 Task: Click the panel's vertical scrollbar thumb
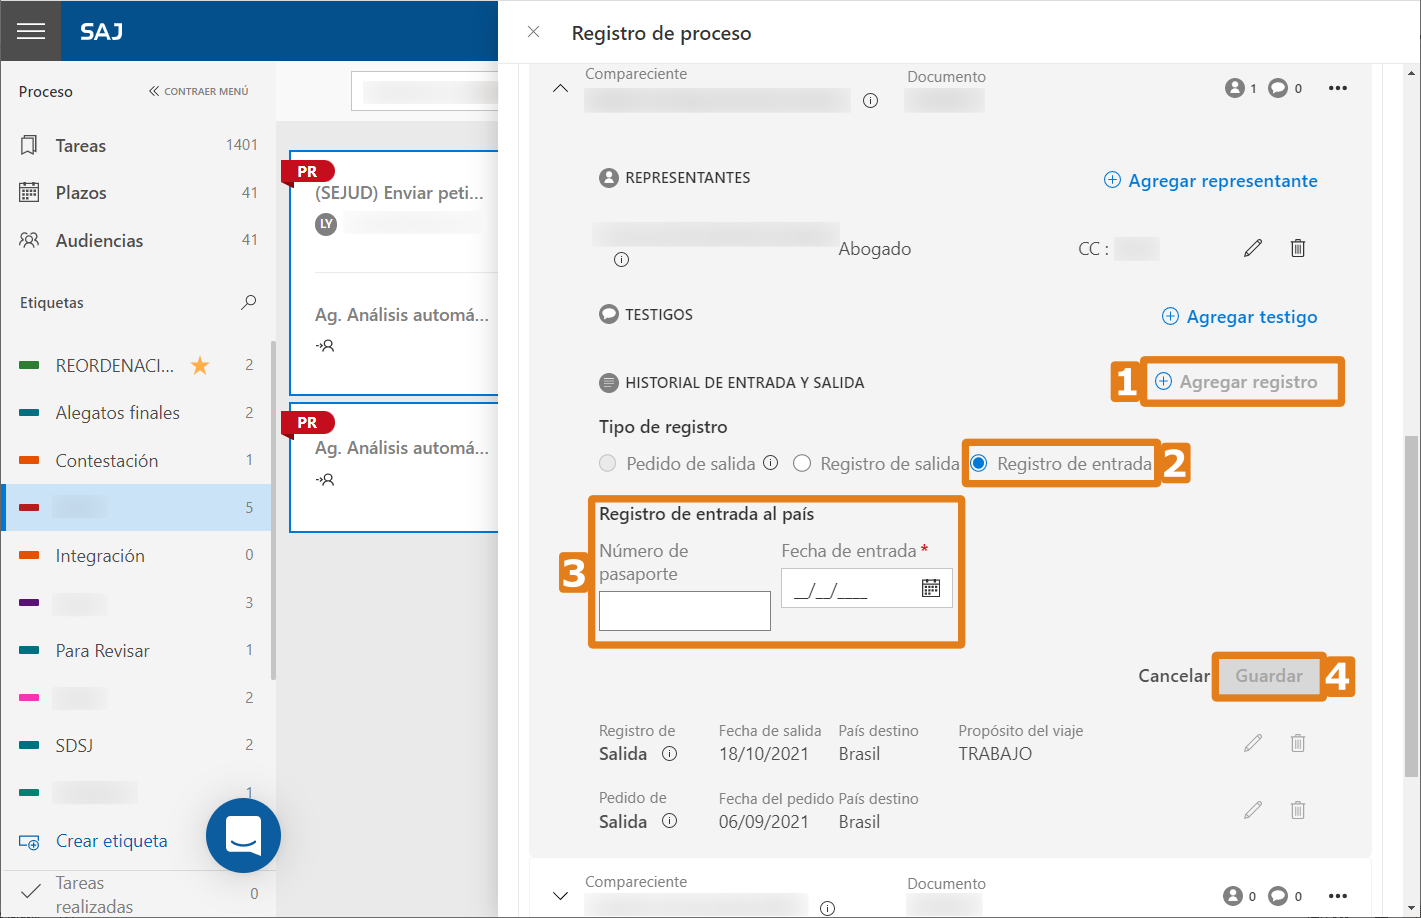tap(1412, 606)
